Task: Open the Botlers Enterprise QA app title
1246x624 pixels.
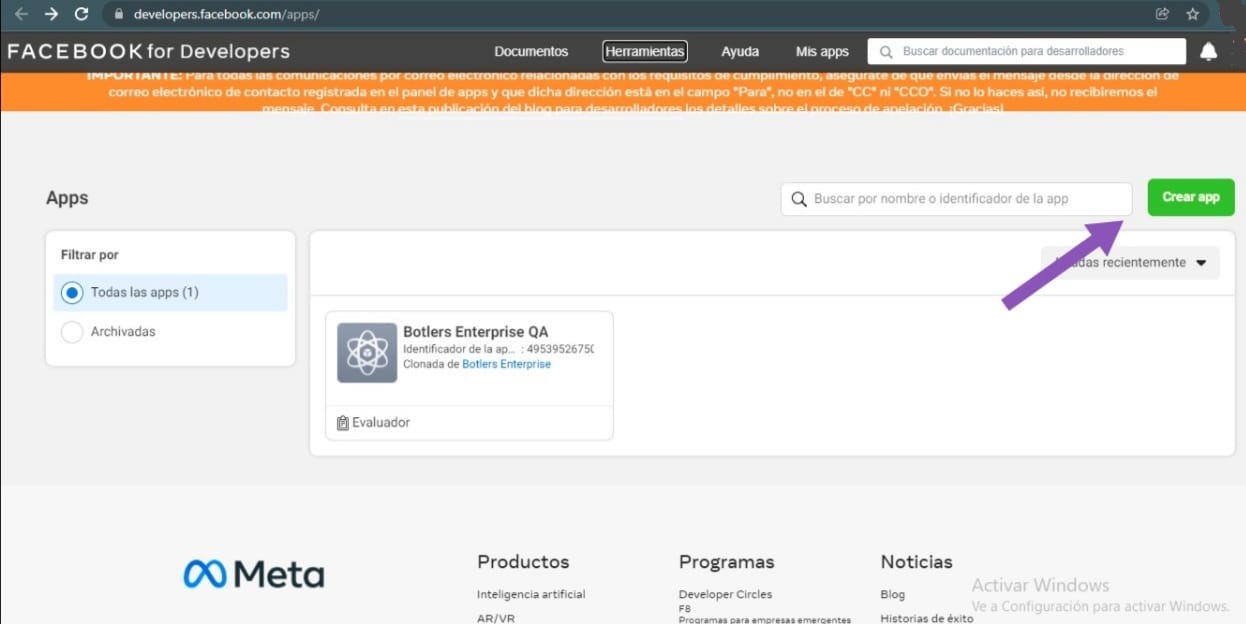Action: coord(475,332)
